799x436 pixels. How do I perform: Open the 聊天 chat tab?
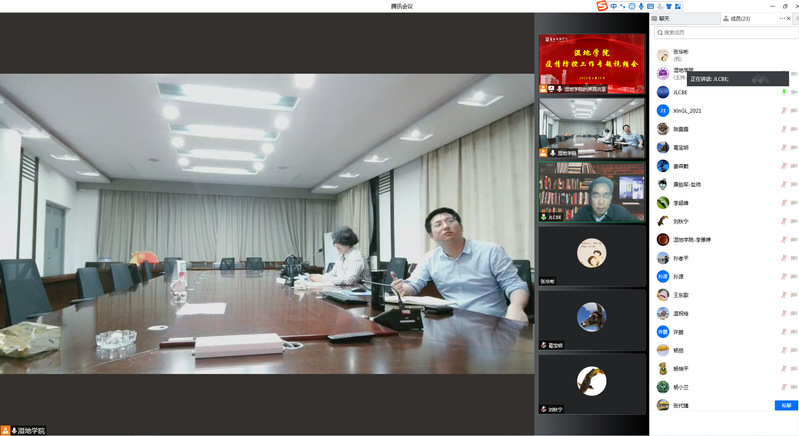pos(664,18)
